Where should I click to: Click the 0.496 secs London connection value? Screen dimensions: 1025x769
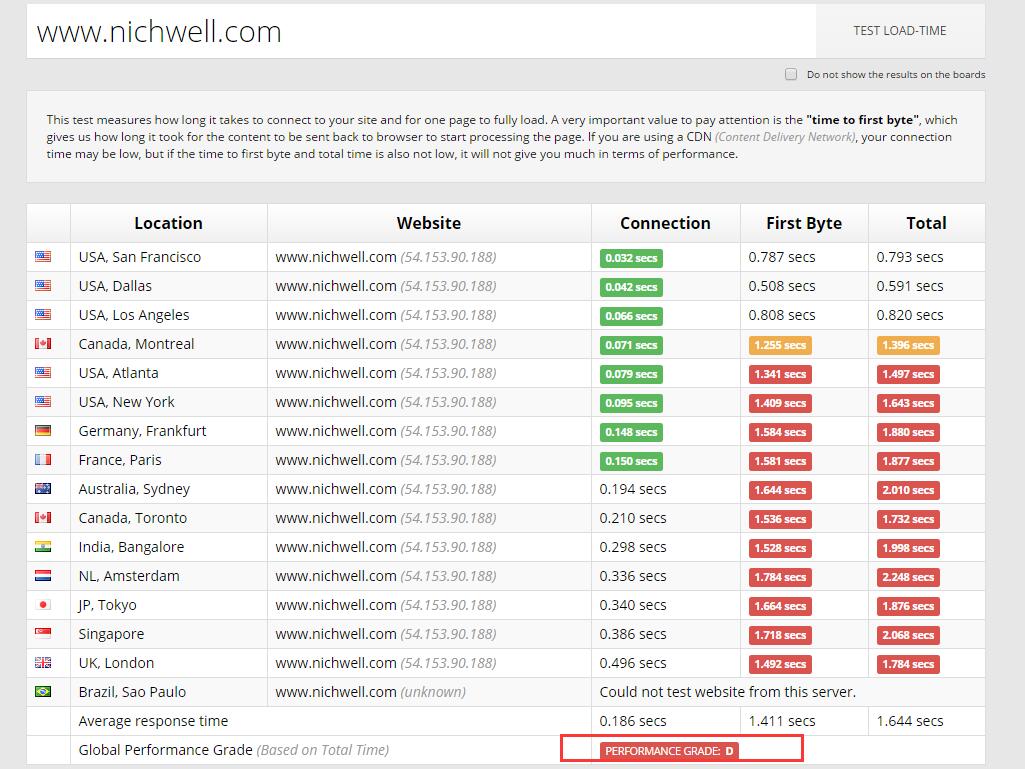click(x=633, y=663)
